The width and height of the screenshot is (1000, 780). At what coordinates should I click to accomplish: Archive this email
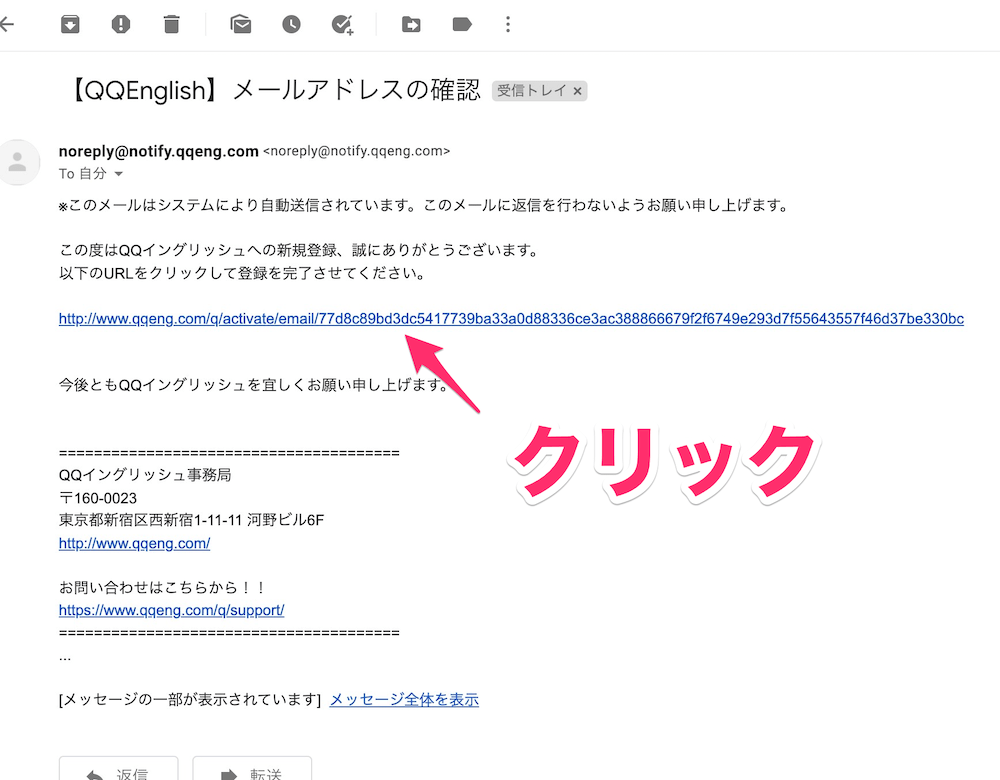click(70, 25)
